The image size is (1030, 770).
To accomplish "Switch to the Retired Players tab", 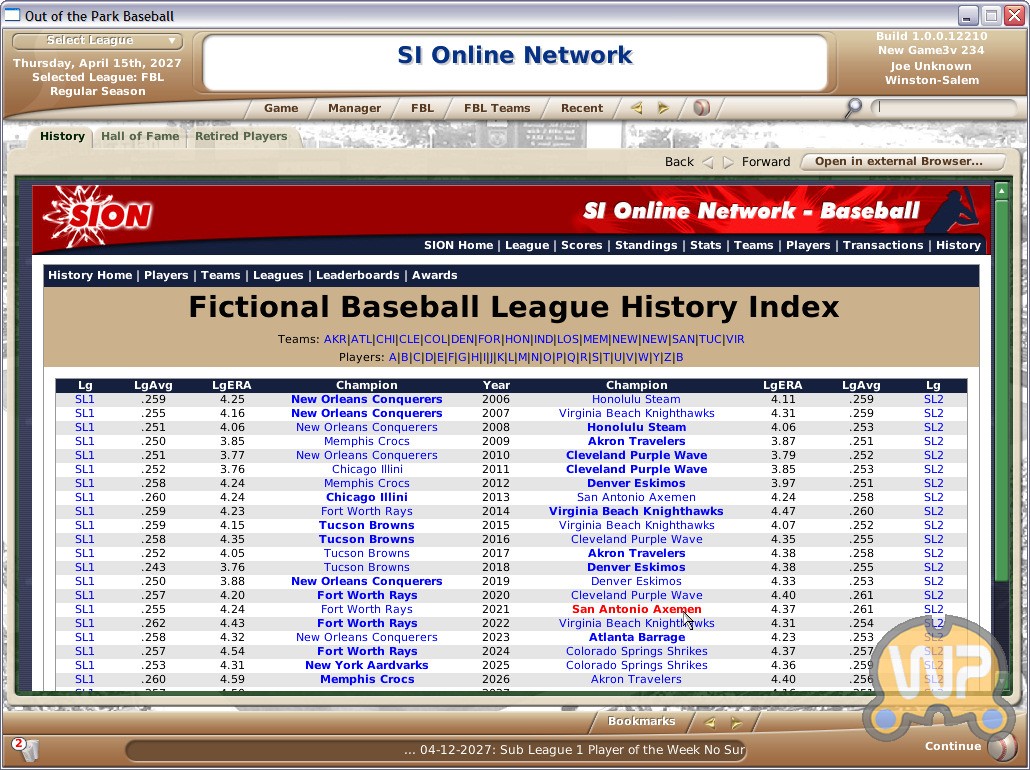I will point(241,137).
